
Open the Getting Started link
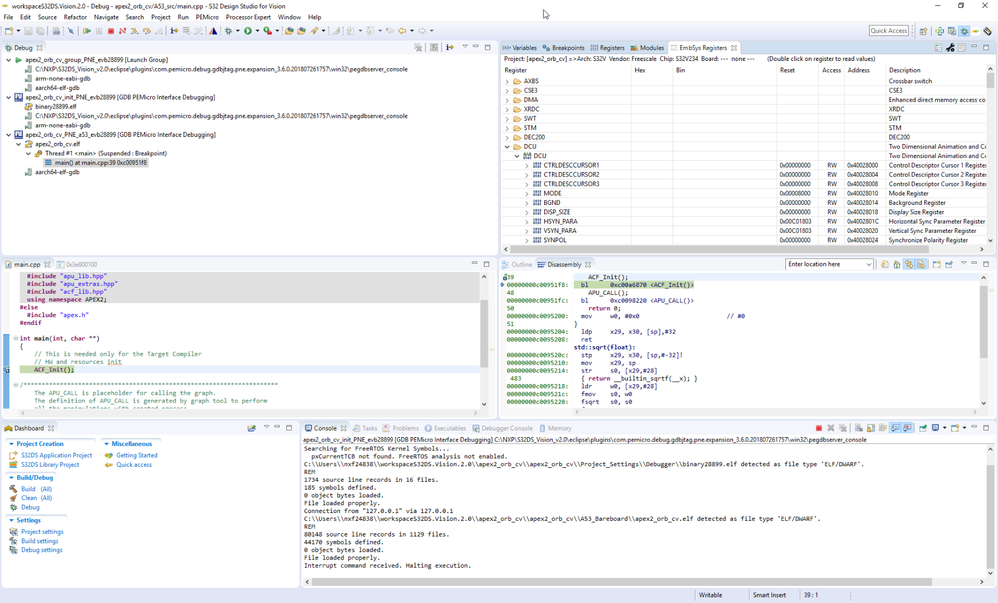(x=136, y=455)
